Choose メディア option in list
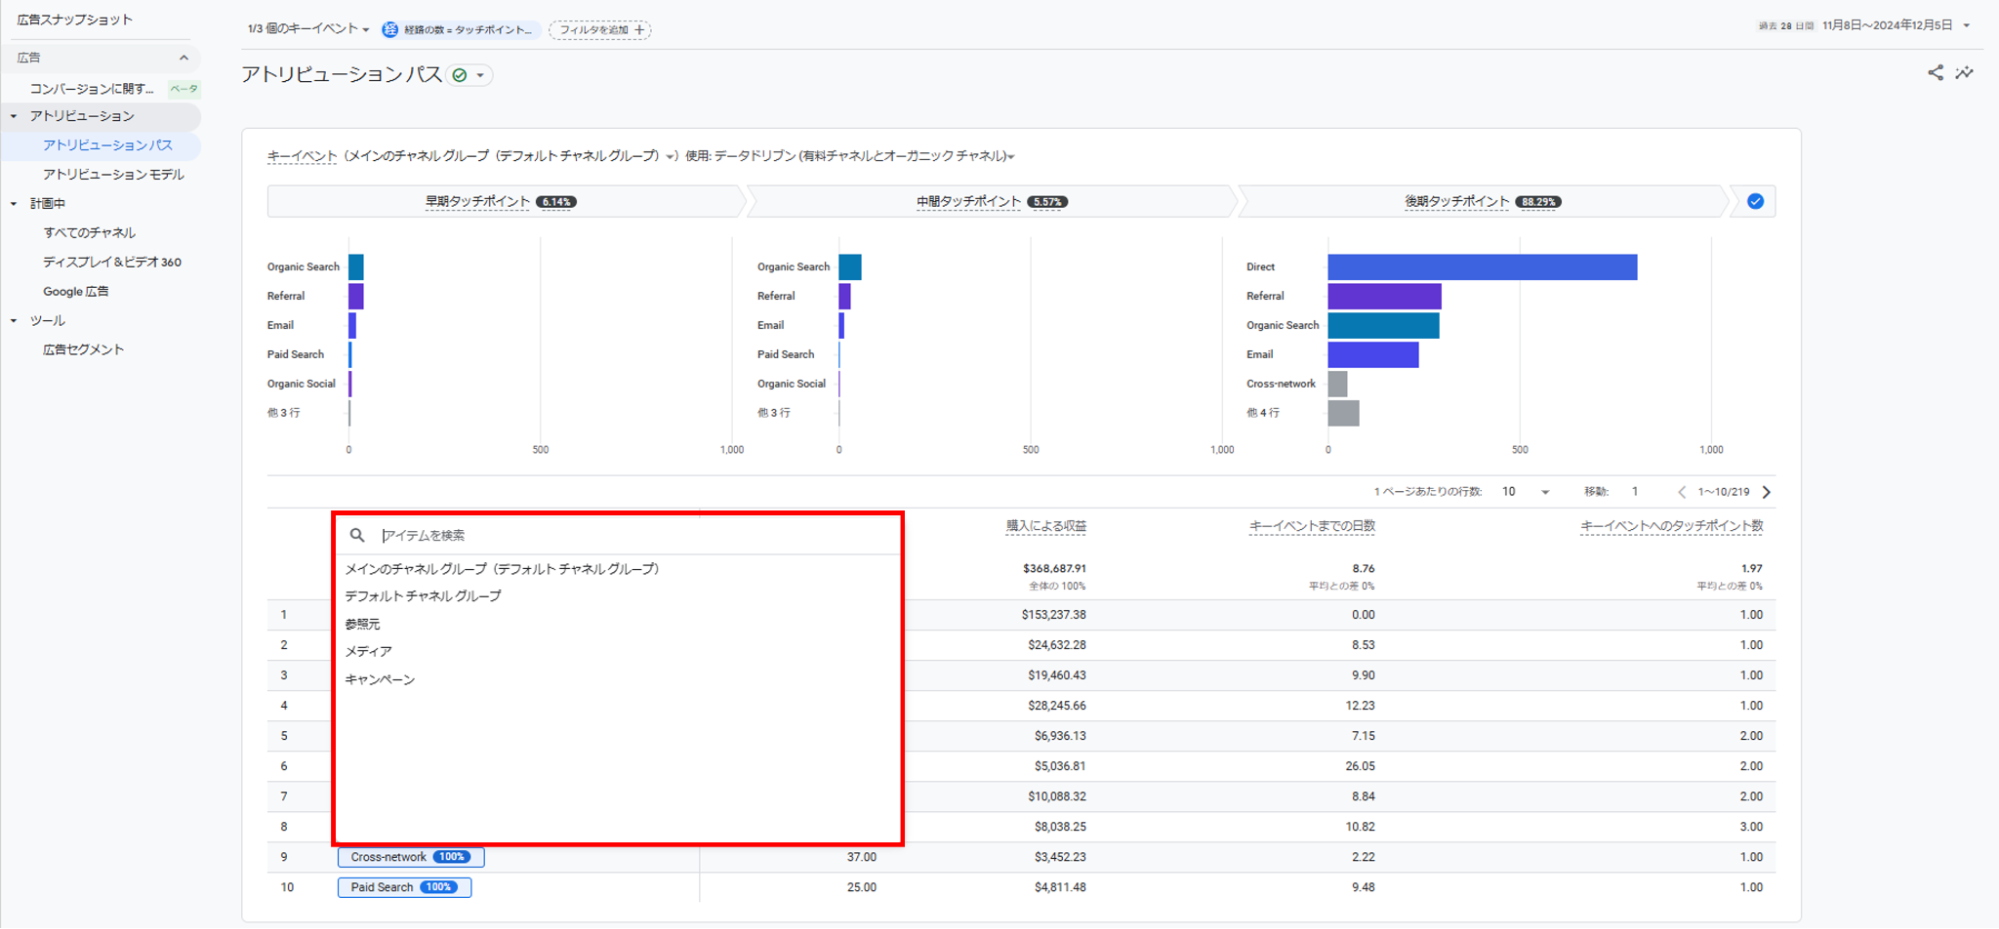 [368, 651]
